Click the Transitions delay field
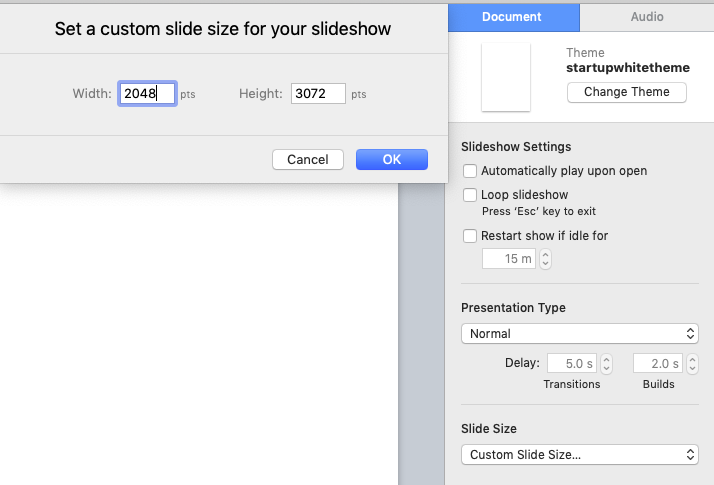Viewport: 714px width, 485px height. click(571, 364)
